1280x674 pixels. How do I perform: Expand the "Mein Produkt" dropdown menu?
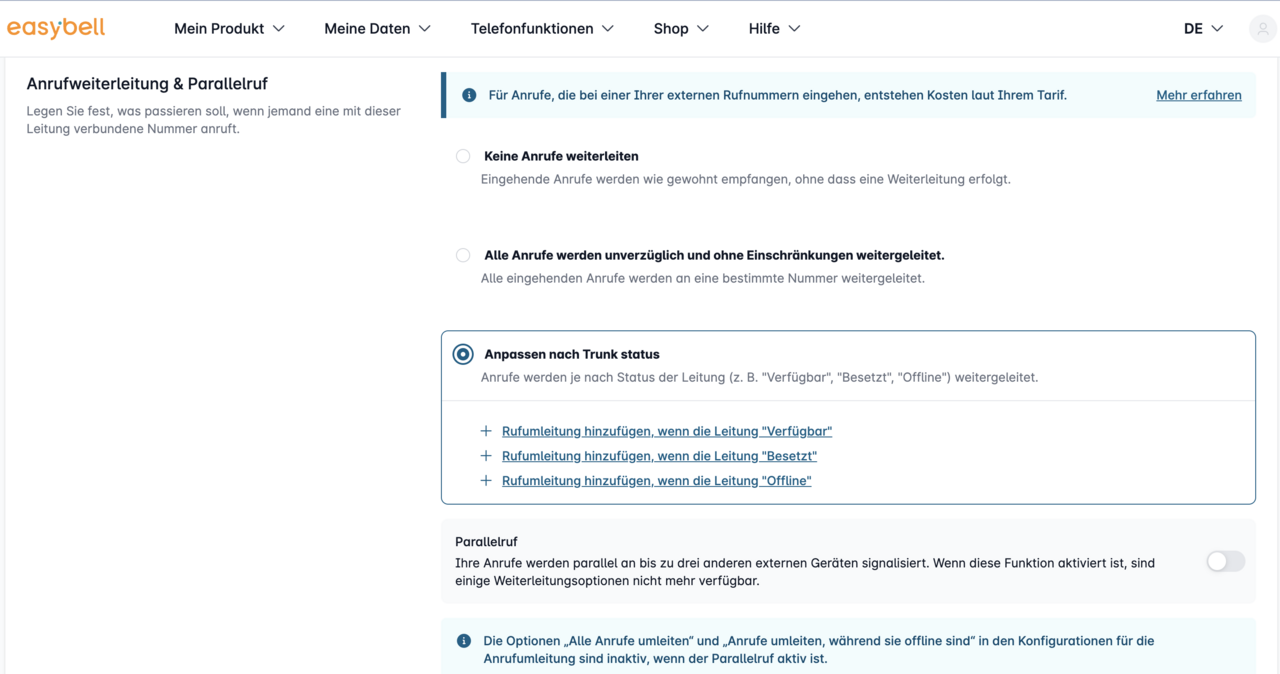point(229,29)
